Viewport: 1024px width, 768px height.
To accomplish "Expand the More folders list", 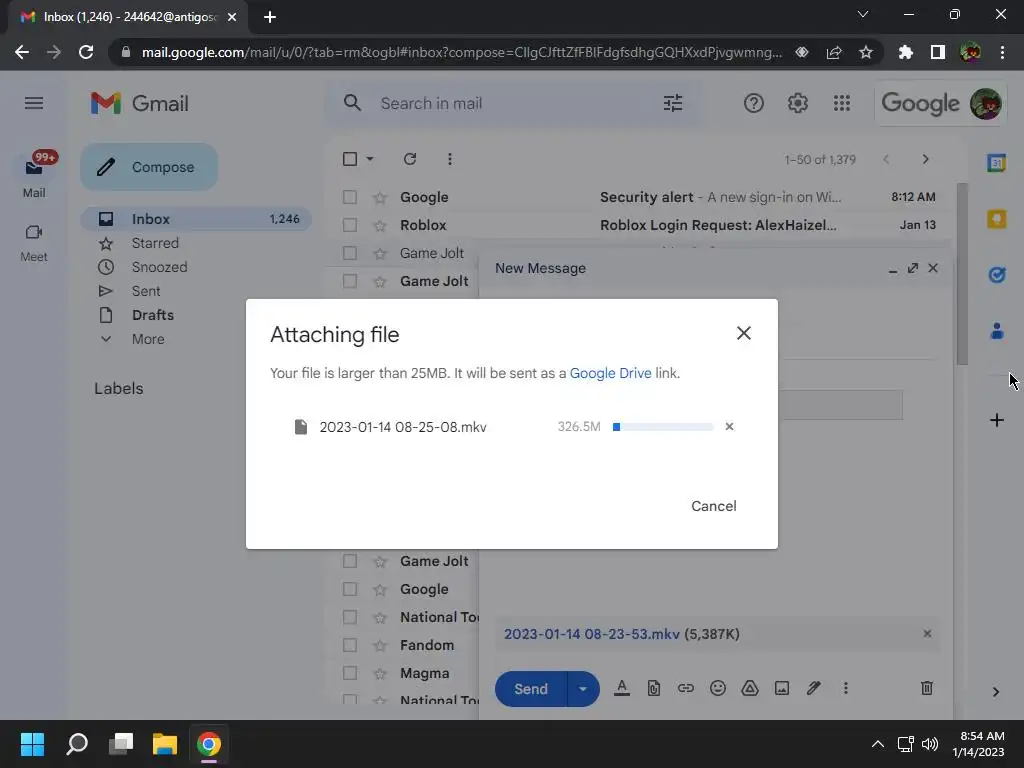I will pyautogui.click(x=148, y=340).
